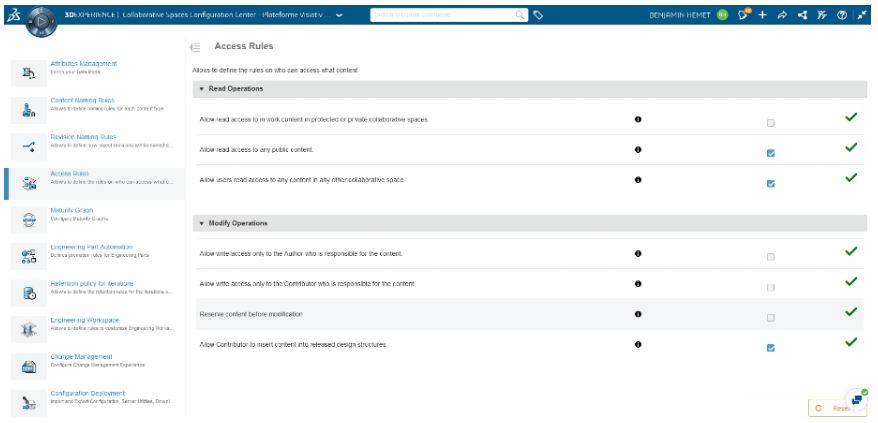The image size is (878, 423).
Task: Click Change Management icon
Action: tap(29, 366)
